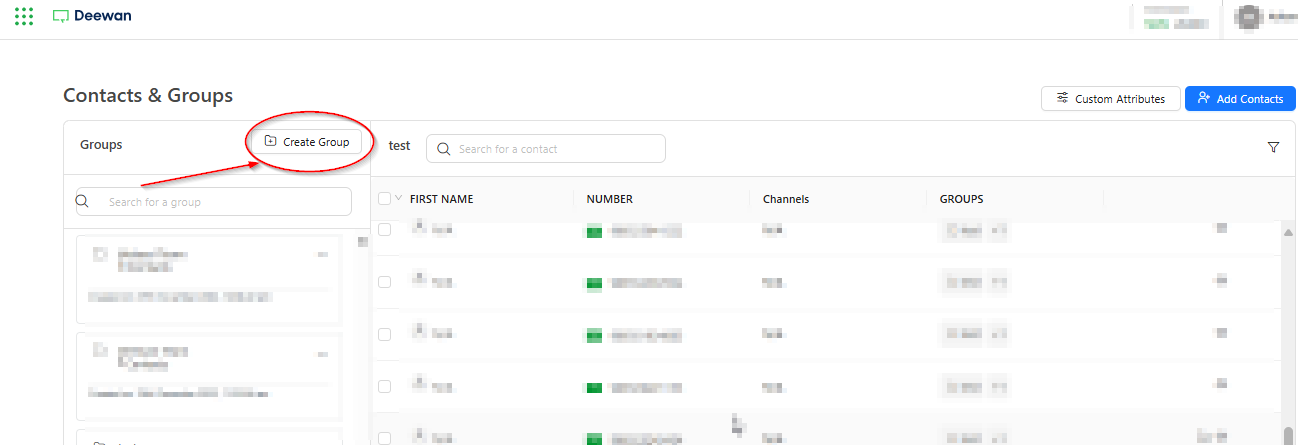1298x445 pixels.
Task: Expand the chevron next to select-all checkbox
Action: tap(399, 198)
